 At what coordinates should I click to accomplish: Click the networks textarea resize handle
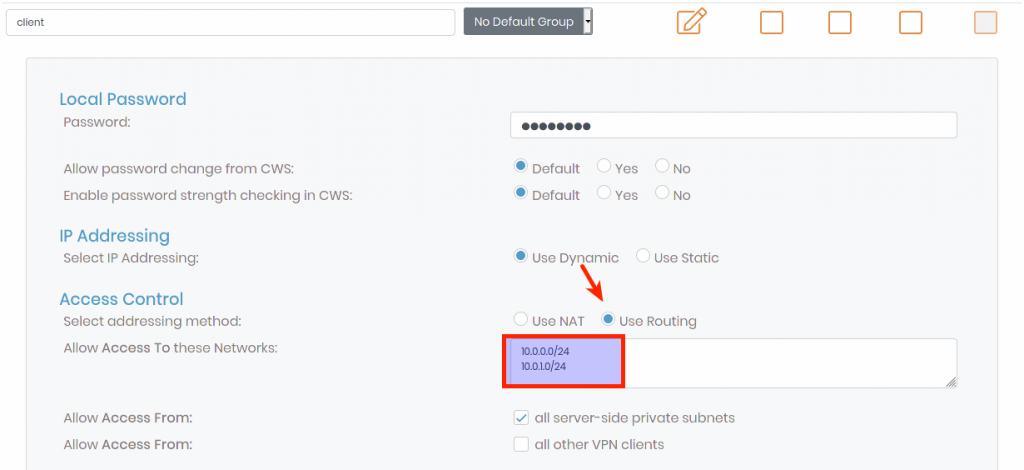pos(951,382)
